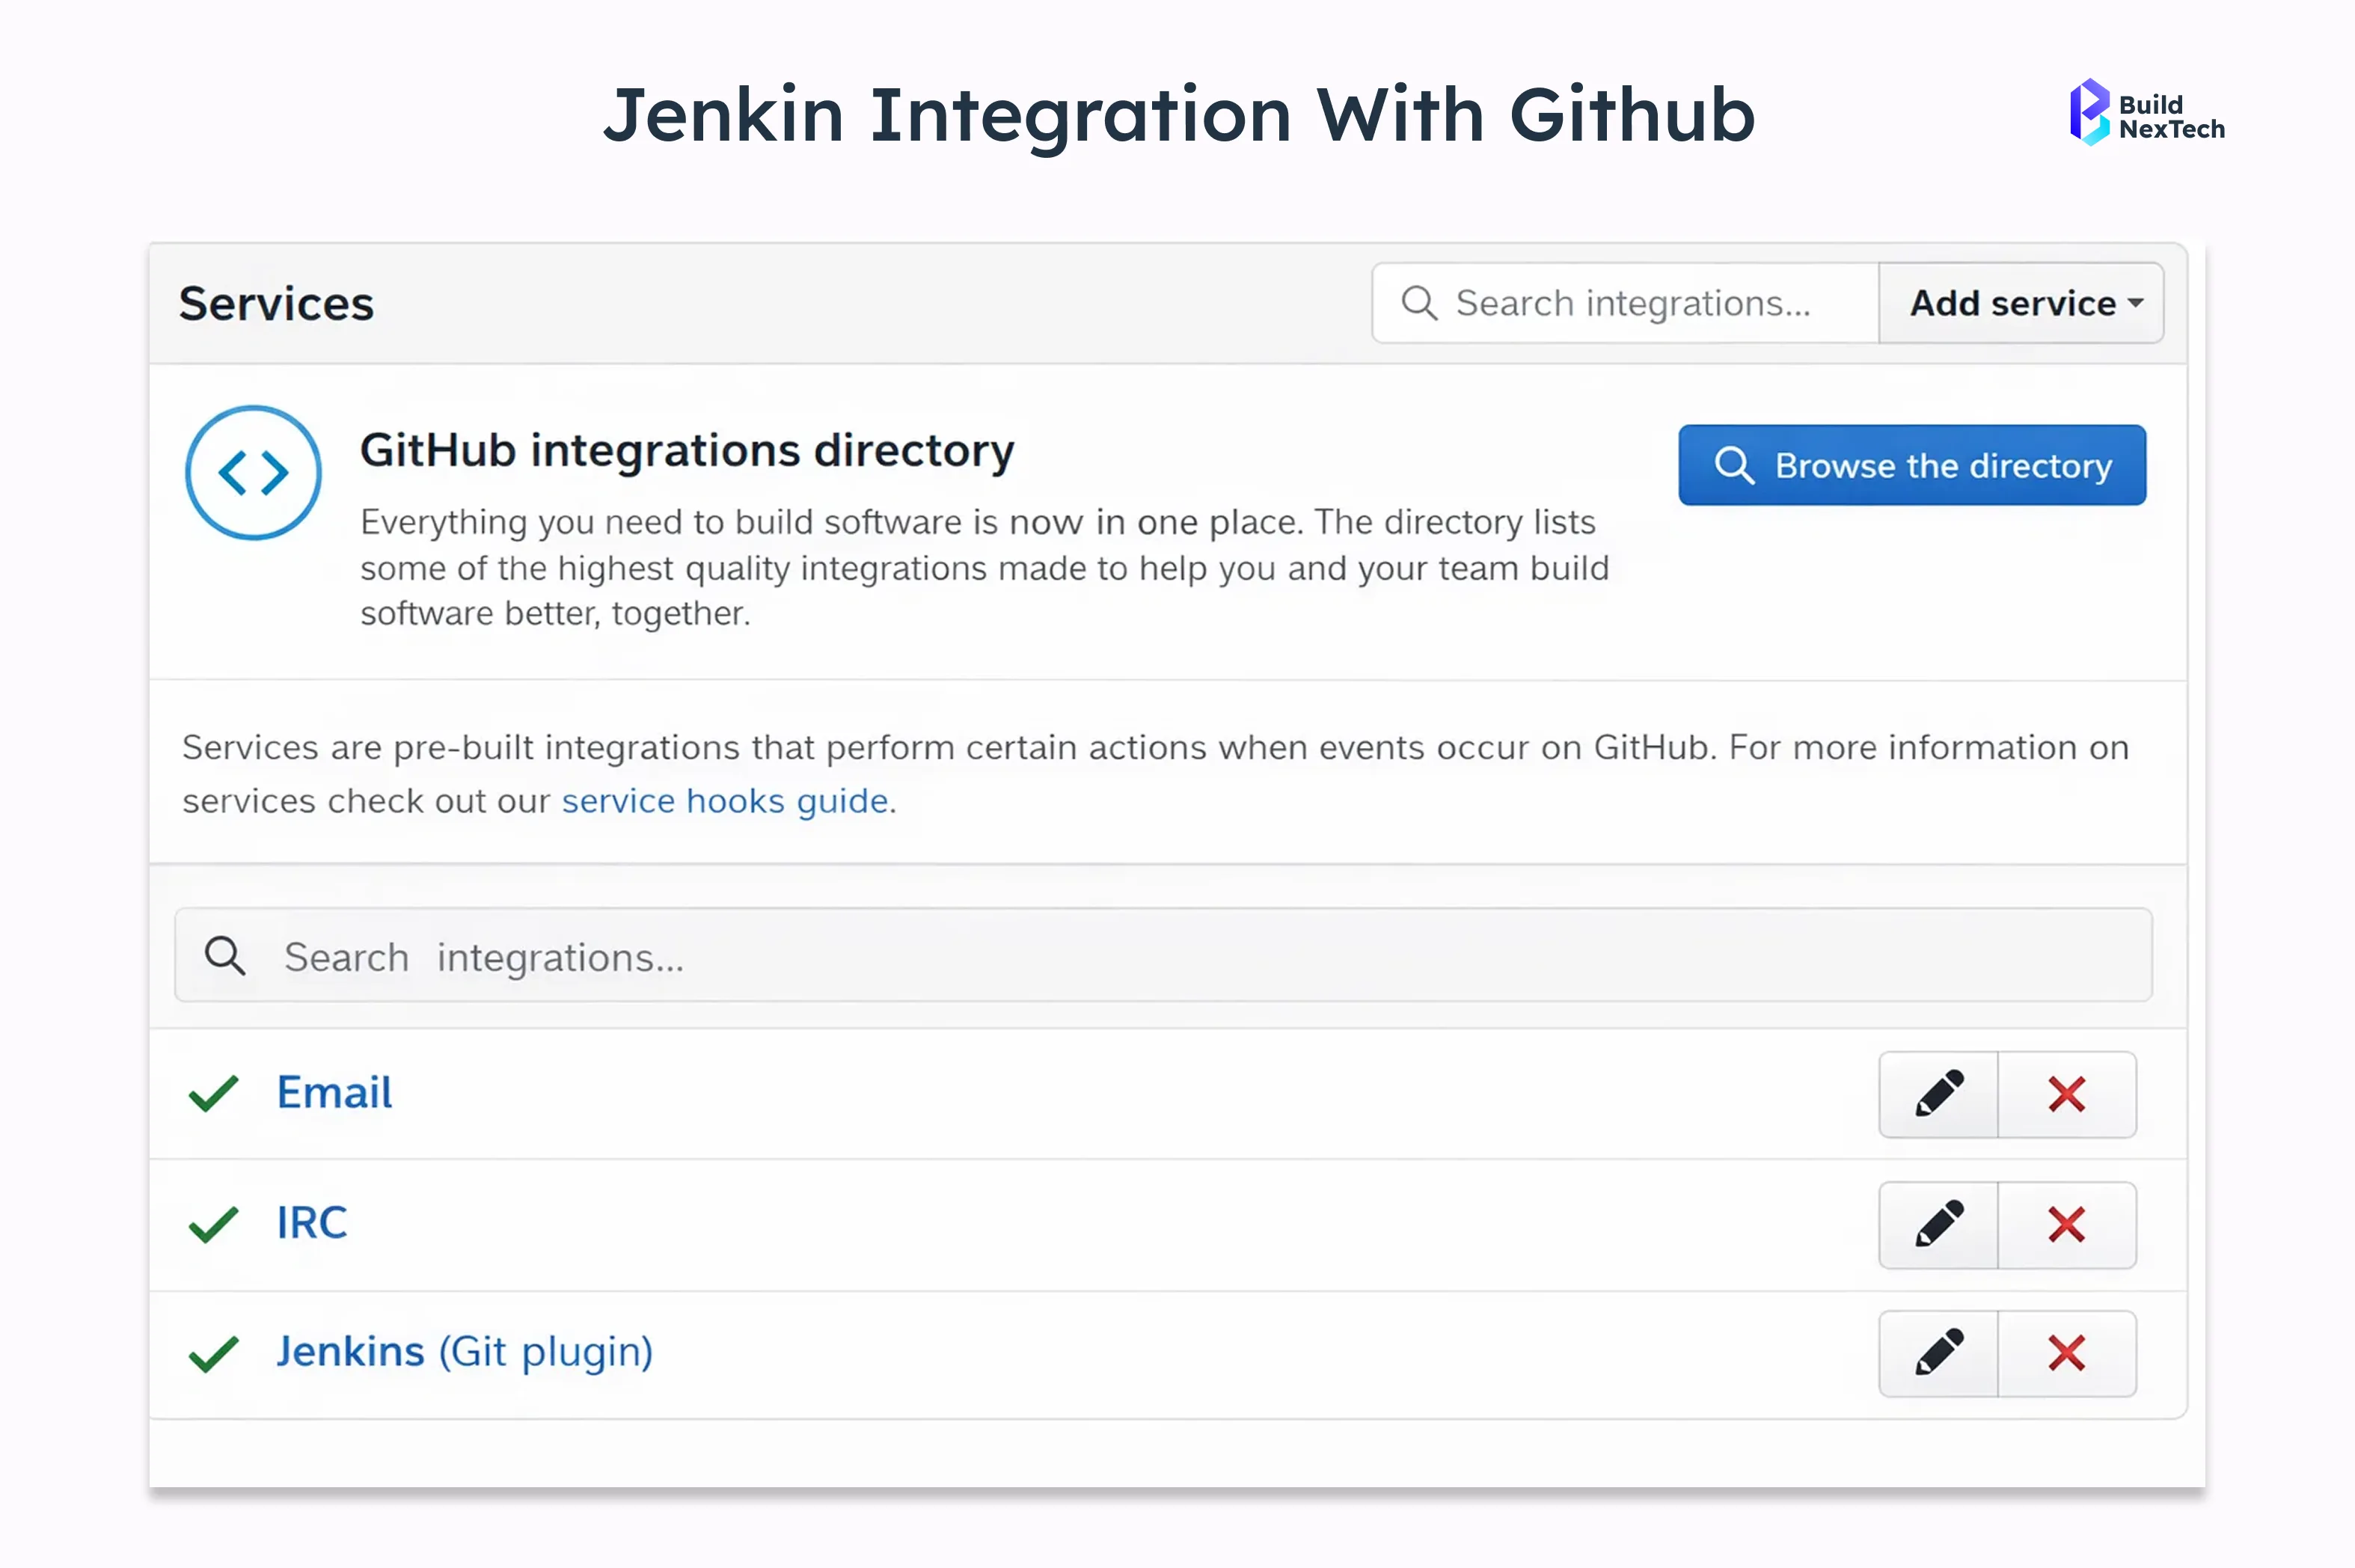Open the service hooks guide link
2355x1568 pixels.
pos(724,800)
